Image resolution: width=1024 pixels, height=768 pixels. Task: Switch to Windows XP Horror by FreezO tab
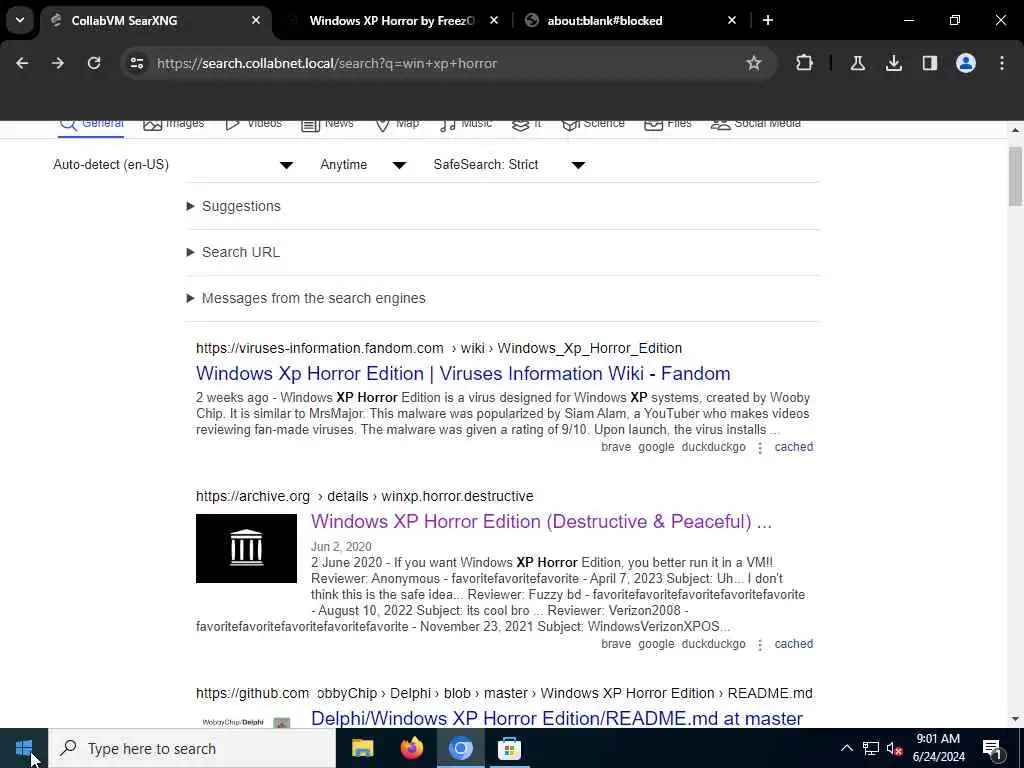click(391, 20)
